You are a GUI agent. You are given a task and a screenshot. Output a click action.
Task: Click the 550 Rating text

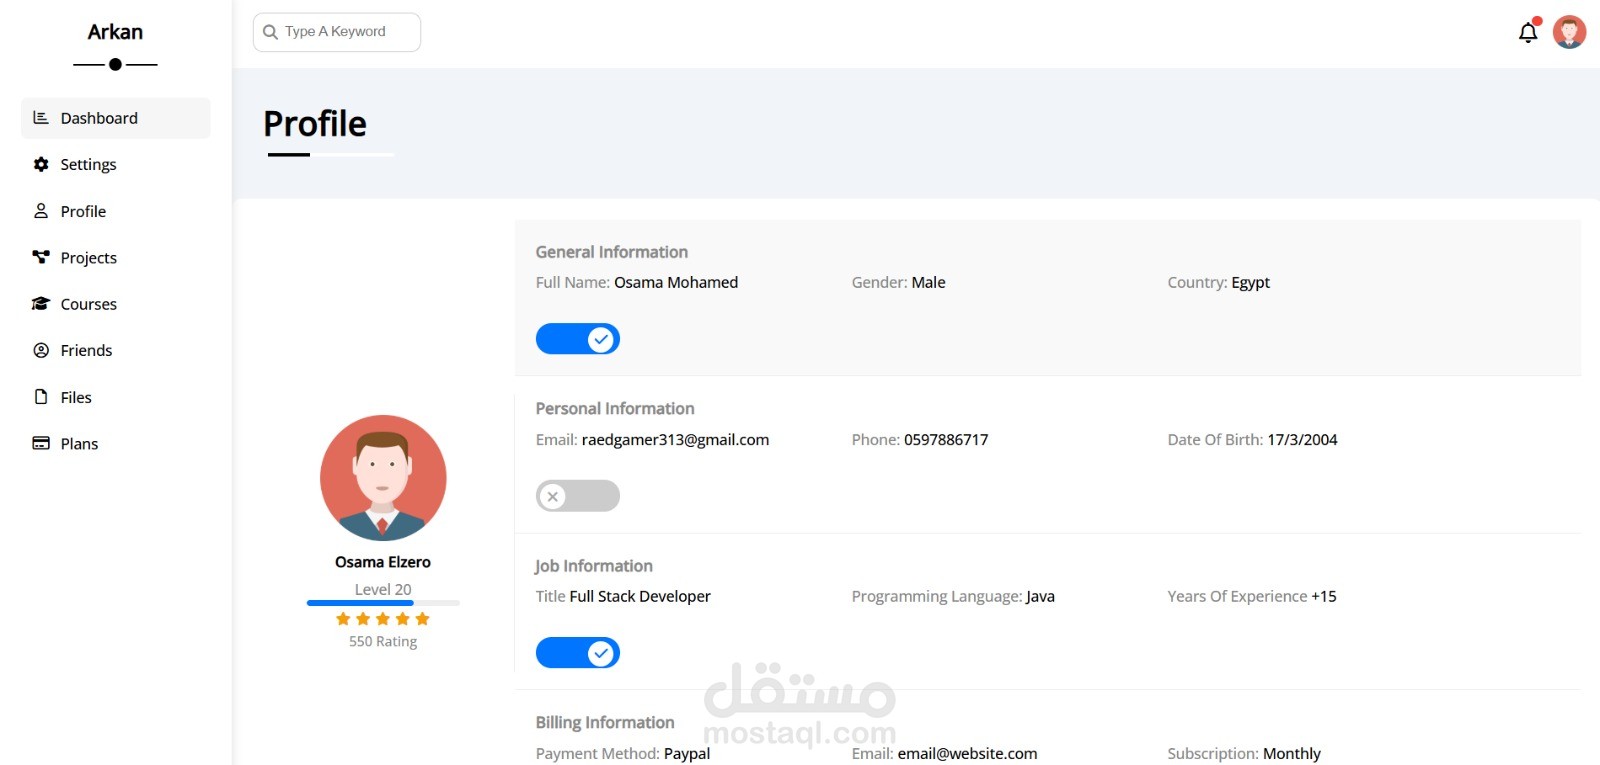pos(383,642)
